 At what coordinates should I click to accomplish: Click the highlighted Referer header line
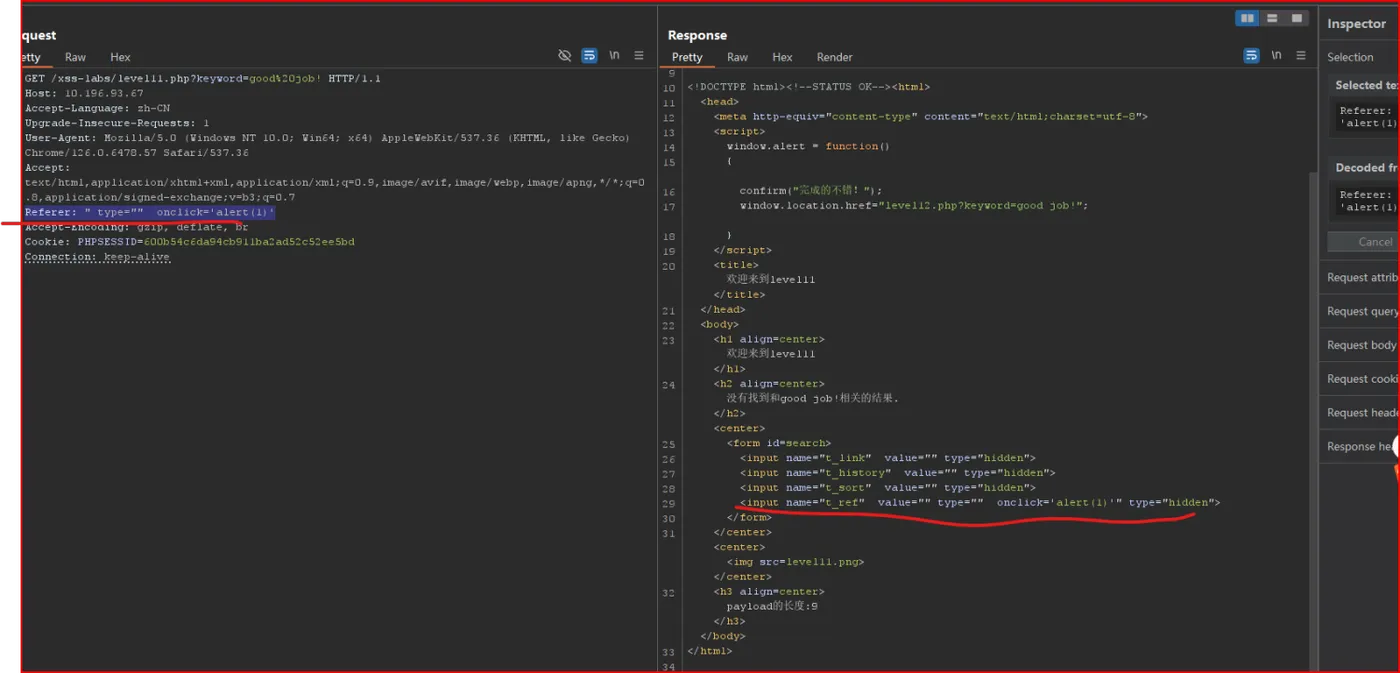tap(150, 213)
